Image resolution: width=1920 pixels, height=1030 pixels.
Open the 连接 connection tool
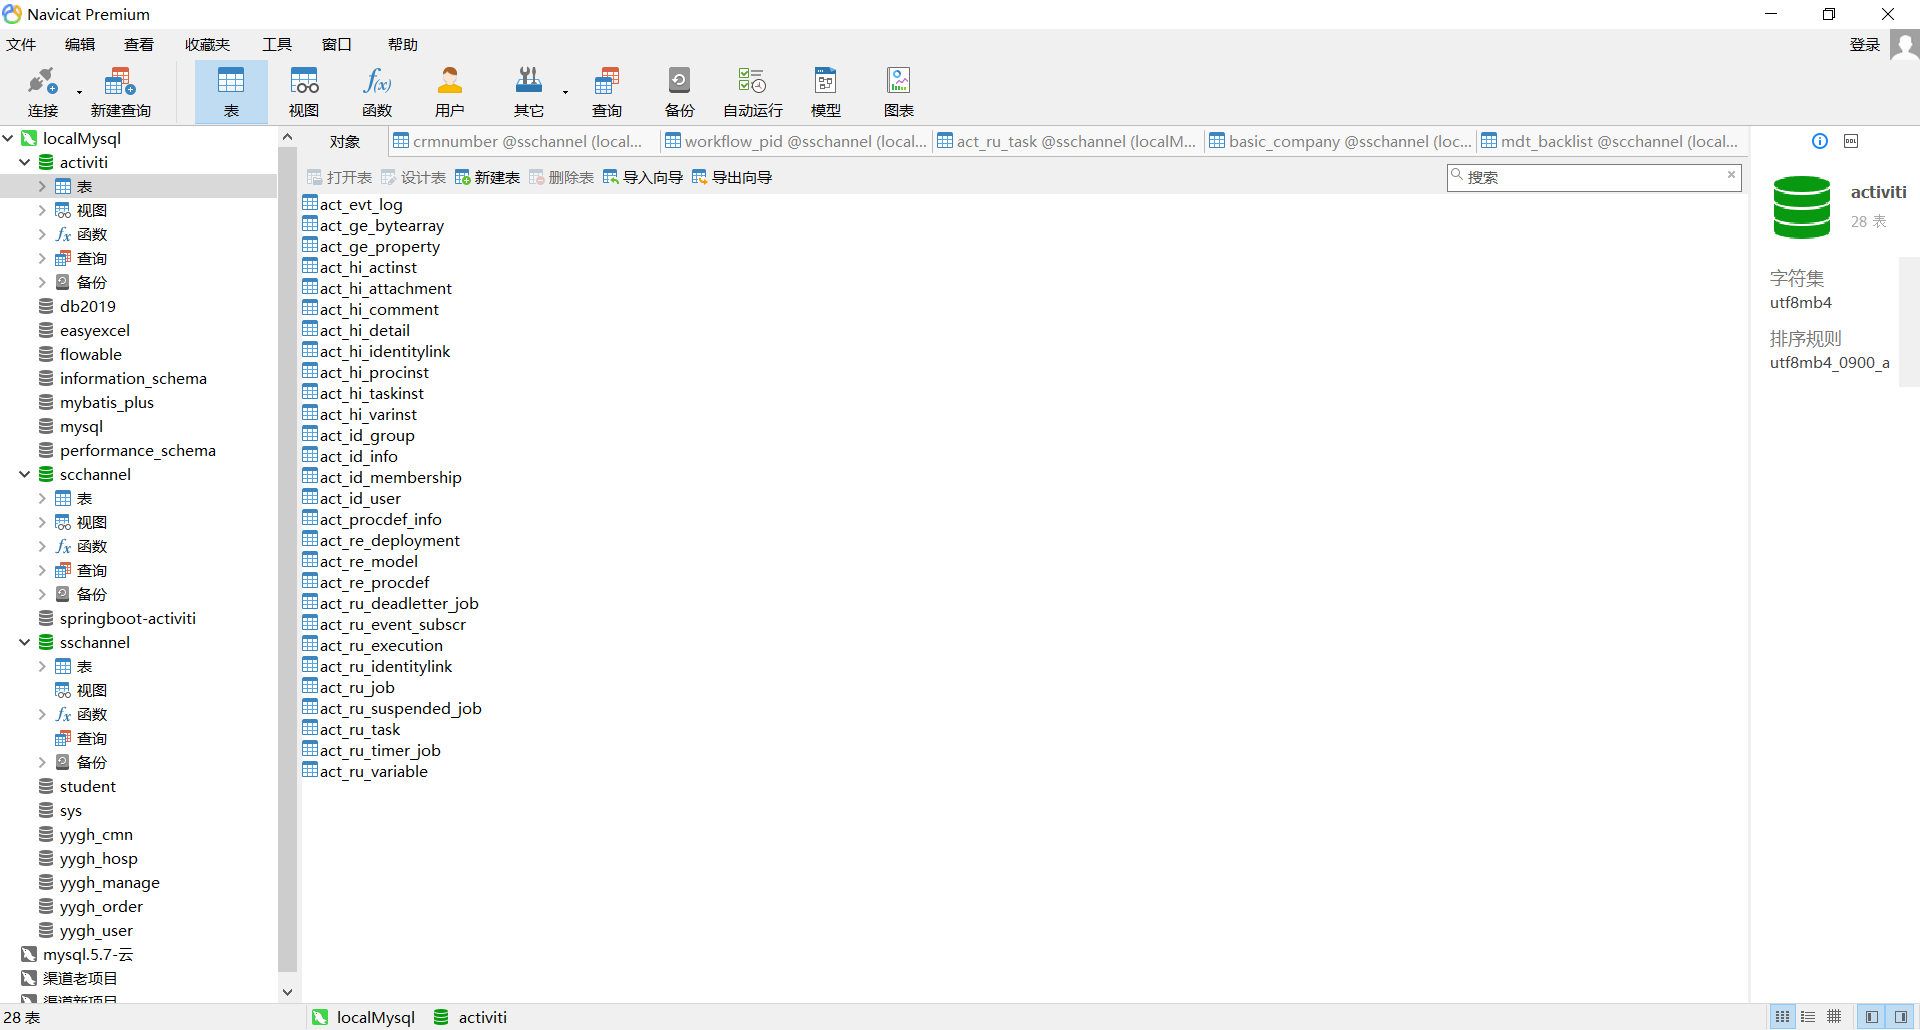point(42,91)
